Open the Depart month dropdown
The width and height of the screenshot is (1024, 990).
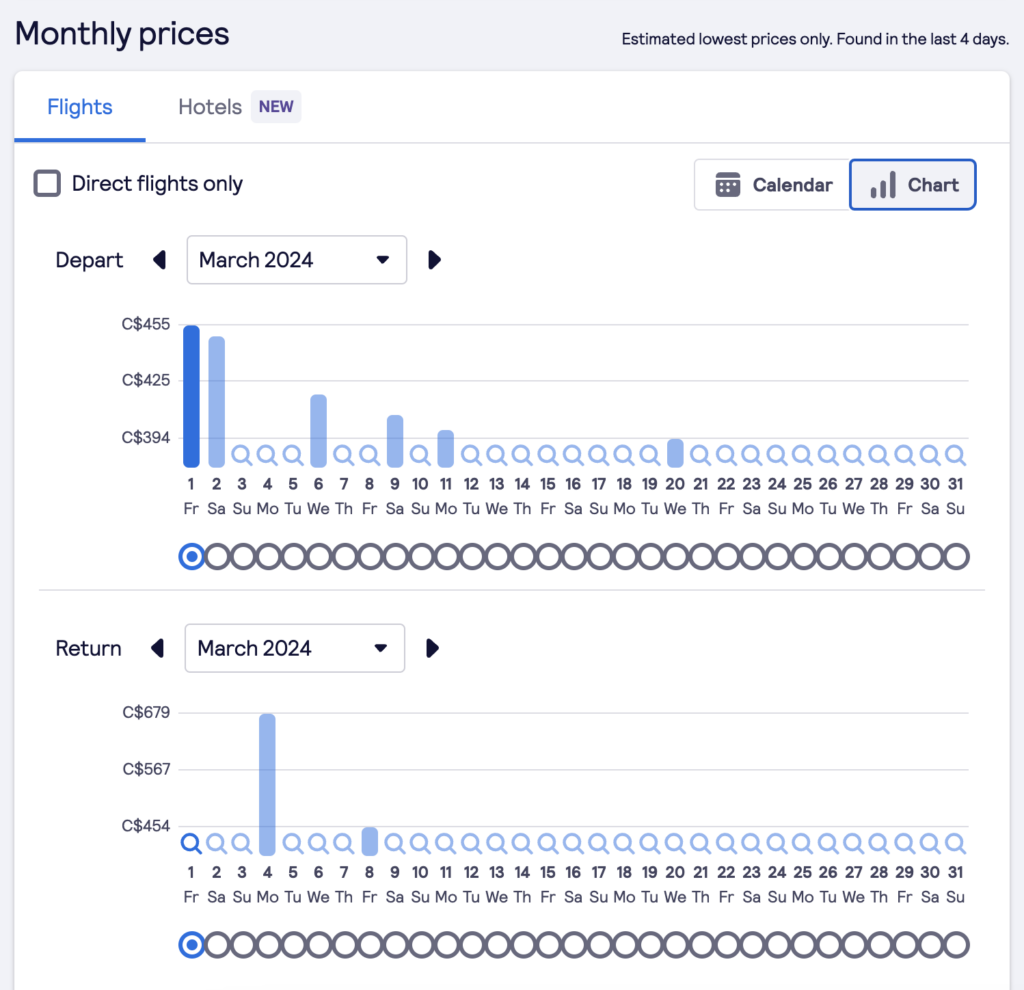click(296, 260)
